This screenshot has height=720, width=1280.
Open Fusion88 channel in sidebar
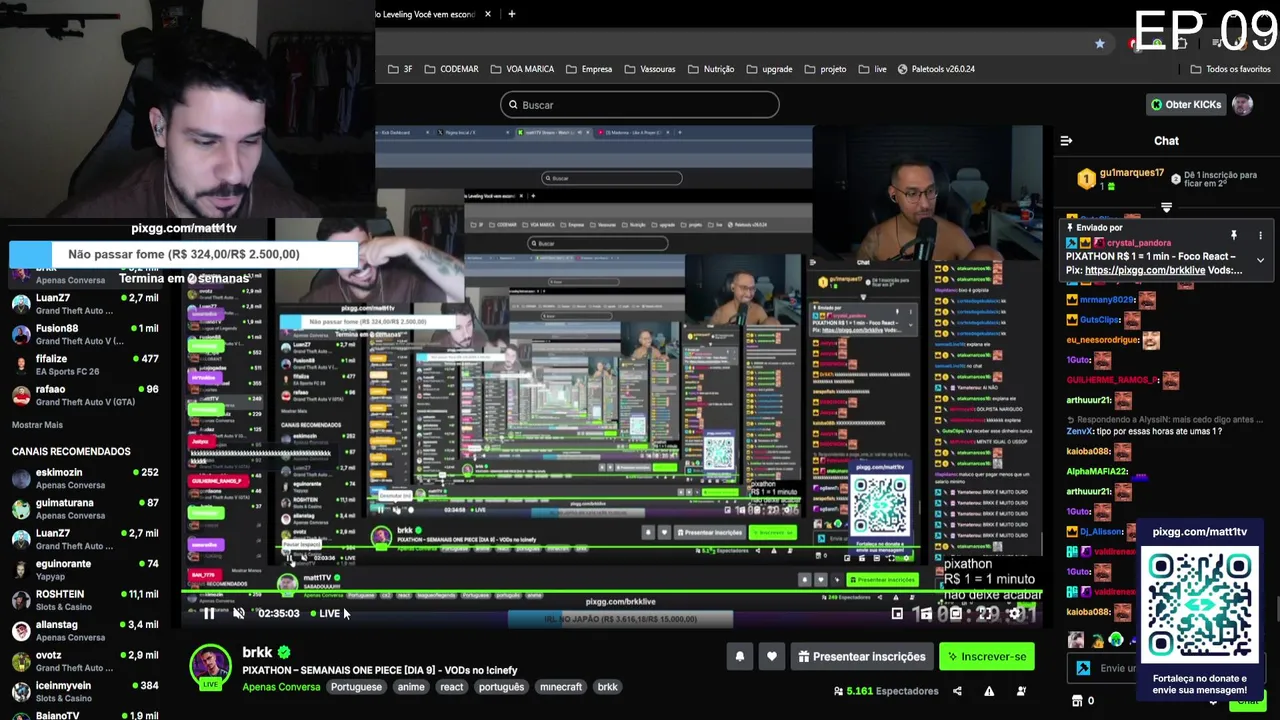[84, 334]
